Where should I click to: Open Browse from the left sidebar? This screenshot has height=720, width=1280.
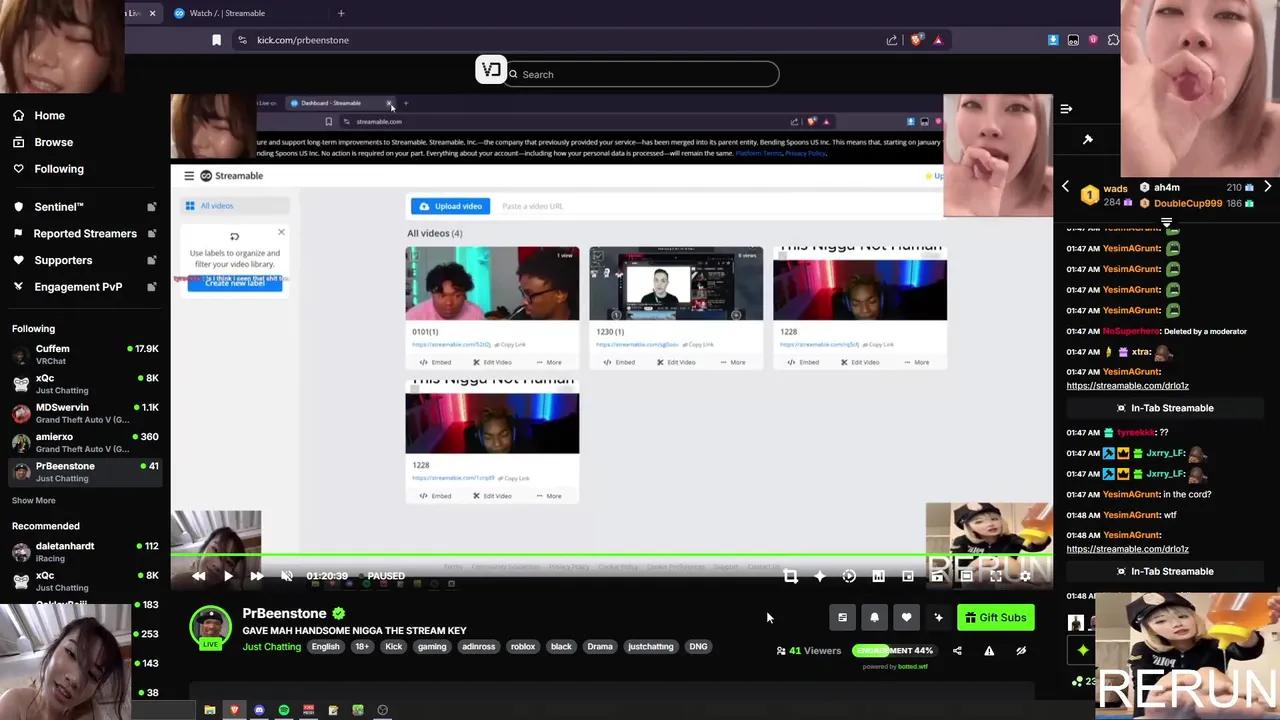[x=53, y=141]
